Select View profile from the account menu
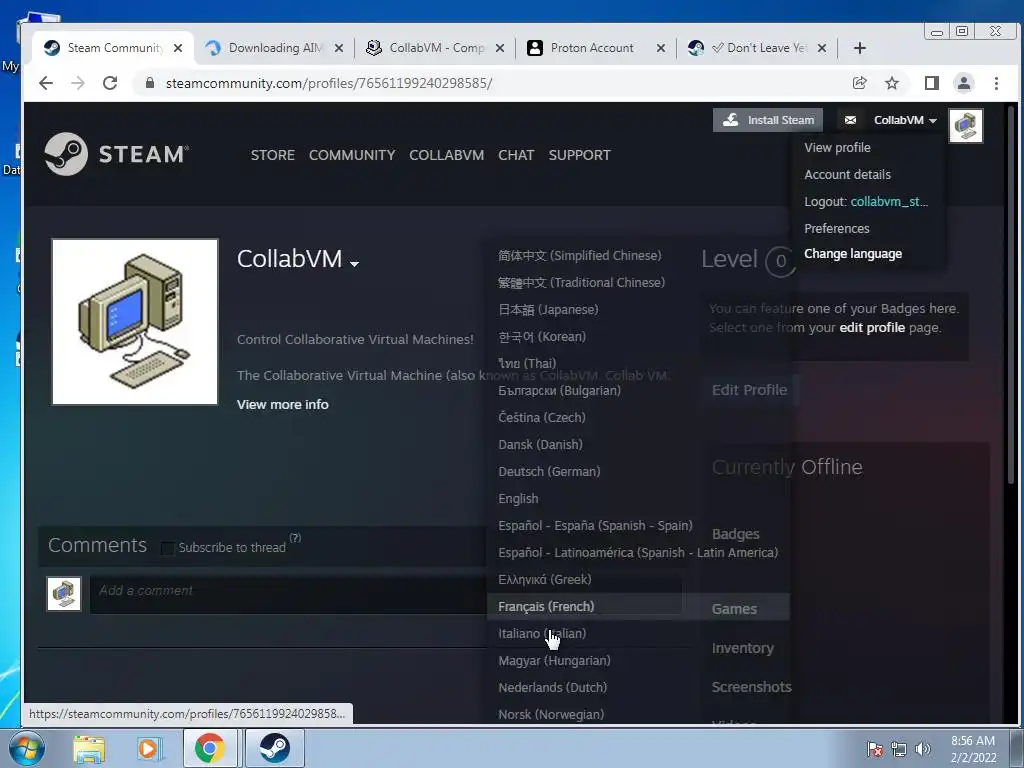Image resolution: width=1024 pixels, height=768 pixels. pyautogui.click(x=837, y=148)
